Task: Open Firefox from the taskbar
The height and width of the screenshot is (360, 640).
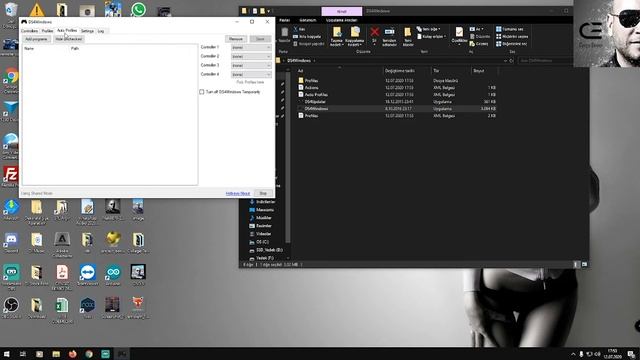Action: [72, 354]
